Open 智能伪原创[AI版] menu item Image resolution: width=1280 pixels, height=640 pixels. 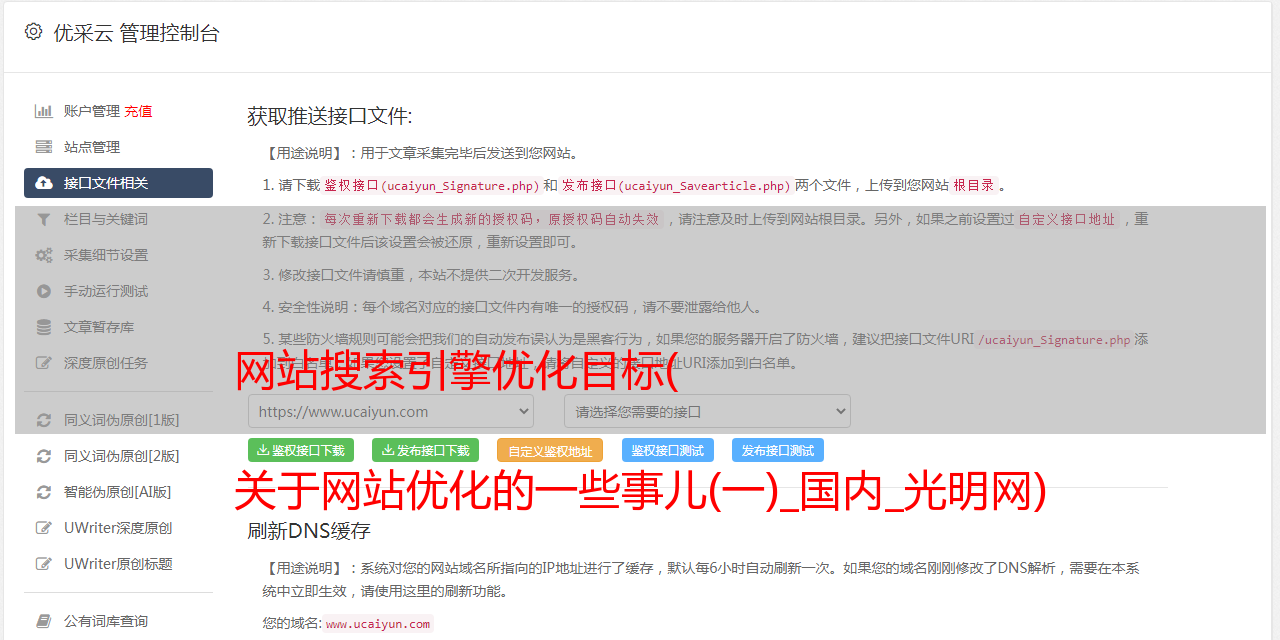(118, 492)
